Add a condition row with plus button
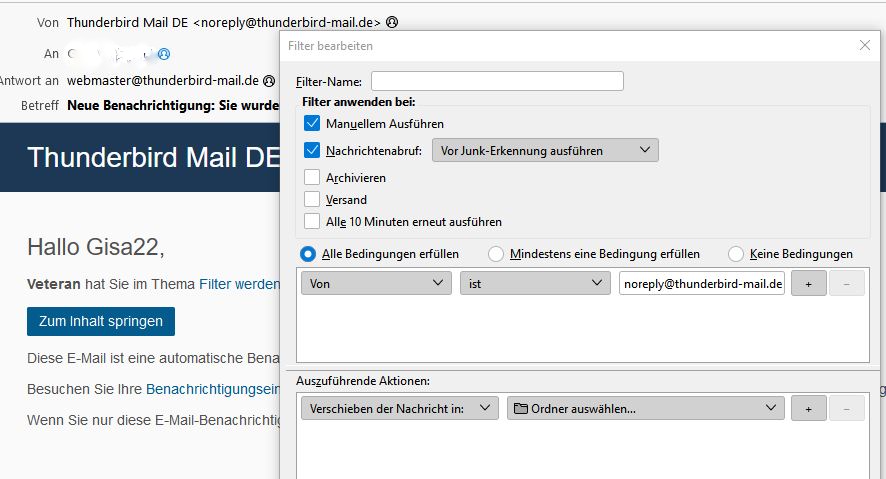 pos(809,284)
